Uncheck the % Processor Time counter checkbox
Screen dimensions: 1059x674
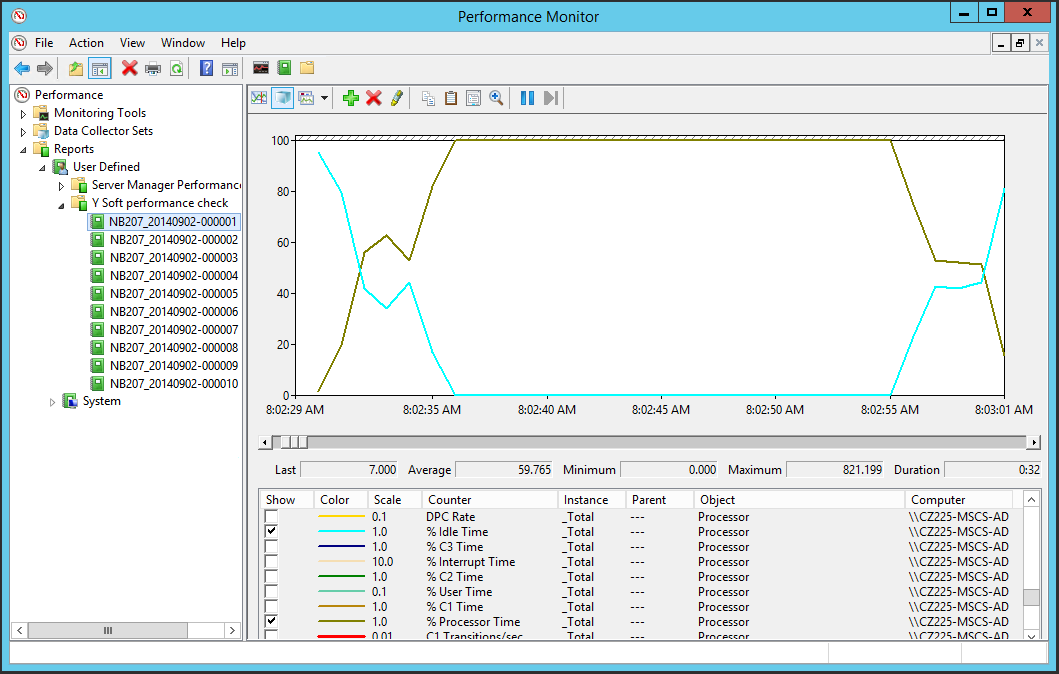[x=271, y=622]
